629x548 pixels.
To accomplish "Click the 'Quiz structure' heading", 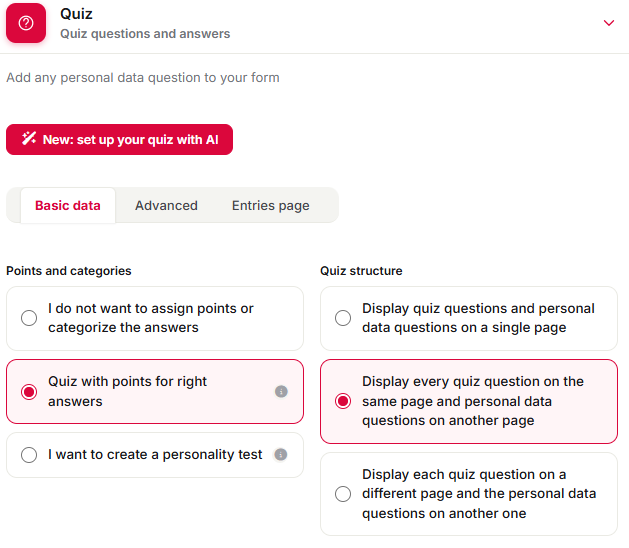I will point(361,271).
